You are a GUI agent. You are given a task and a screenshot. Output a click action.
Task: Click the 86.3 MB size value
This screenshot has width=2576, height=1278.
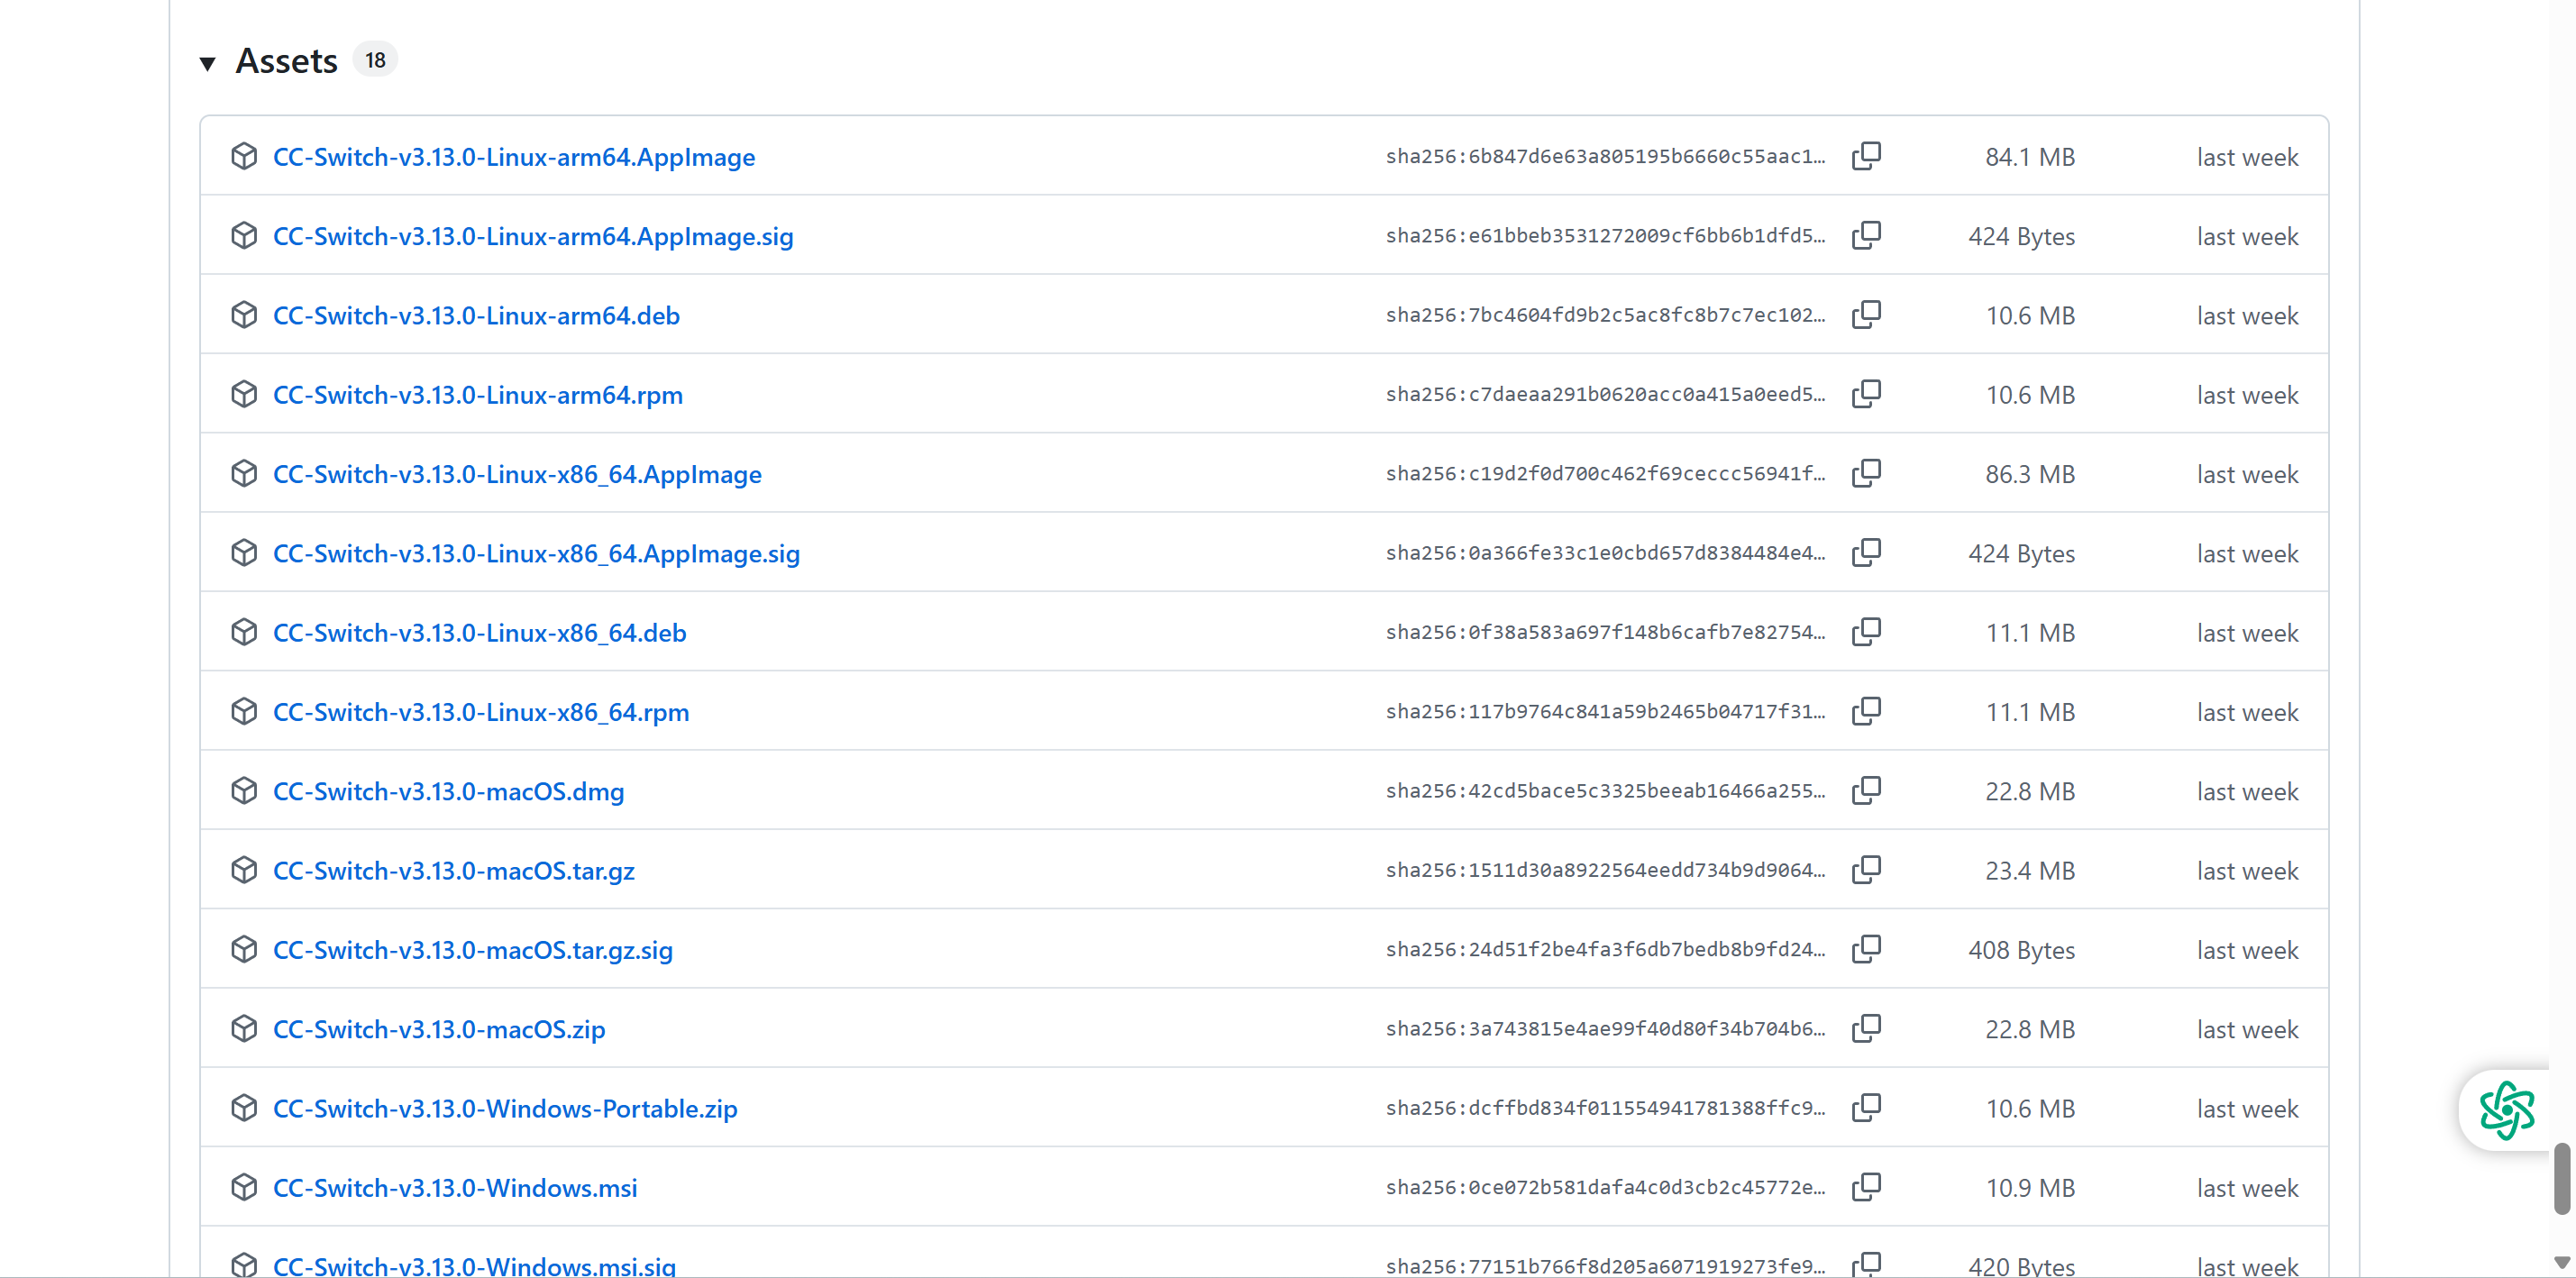[x=2030, y=474]
